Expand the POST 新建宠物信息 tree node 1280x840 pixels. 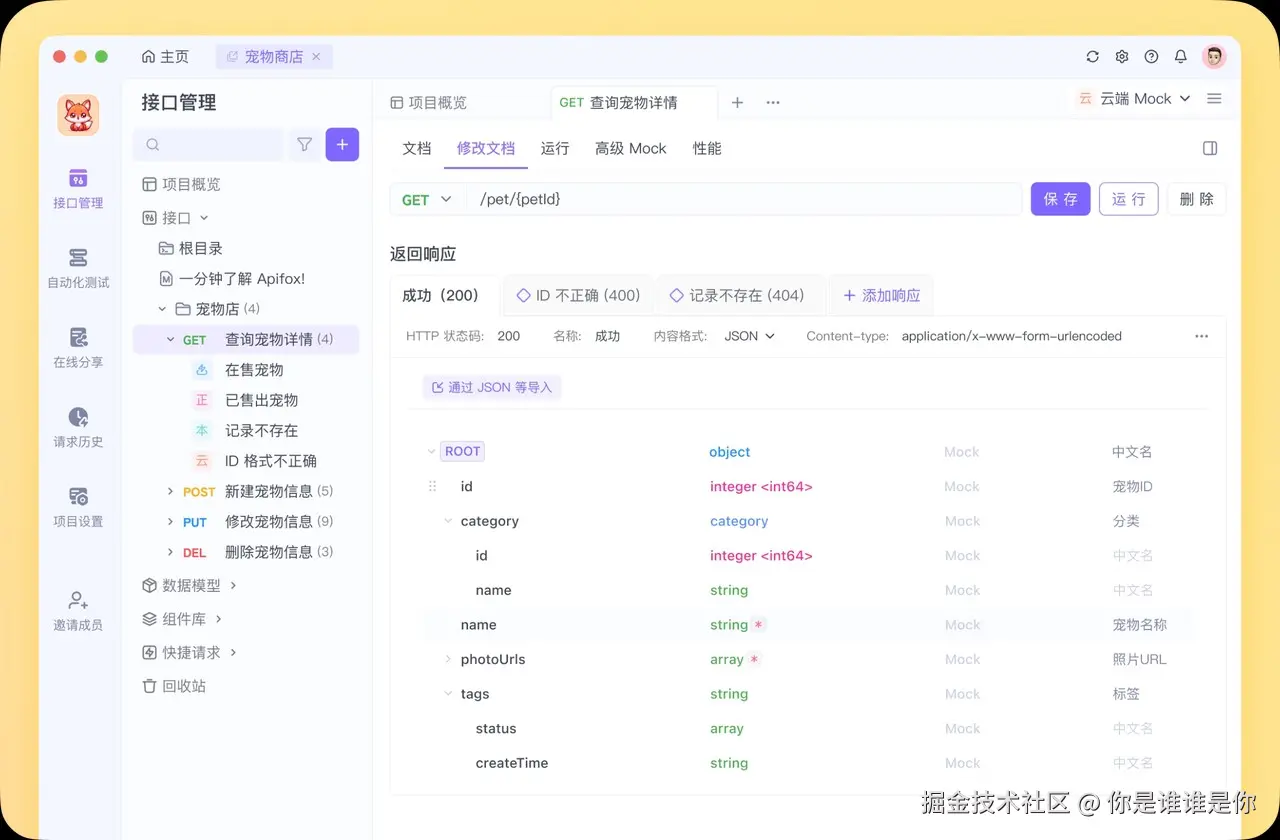click(x=171, y=491)
